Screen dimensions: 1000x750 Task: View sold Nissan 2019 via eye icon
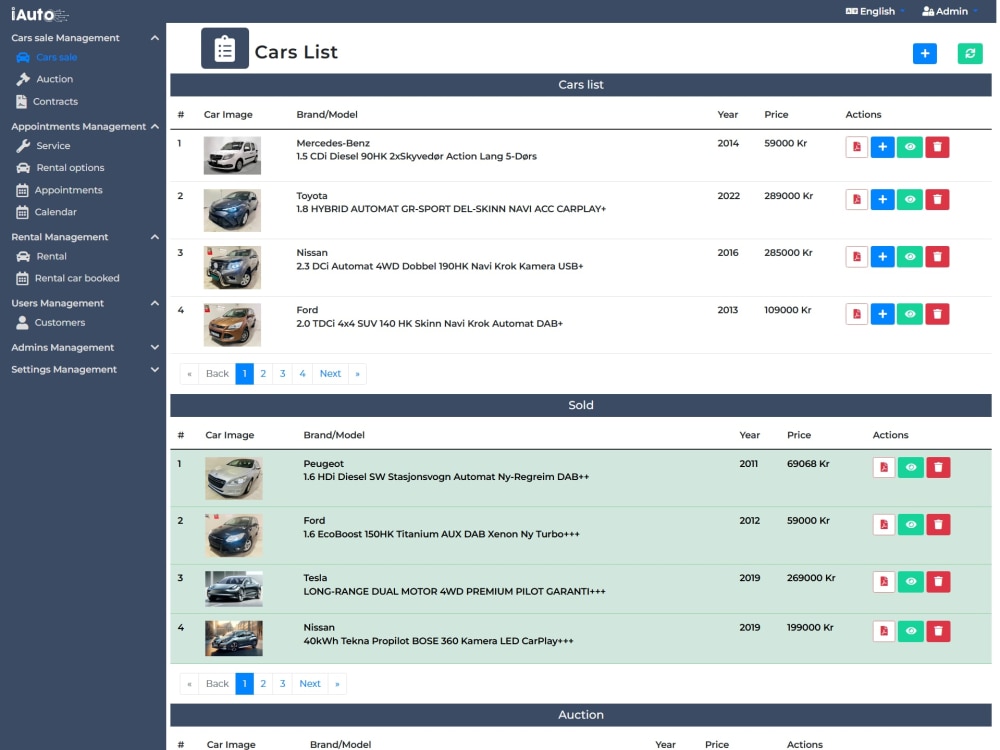coord(911,631)
